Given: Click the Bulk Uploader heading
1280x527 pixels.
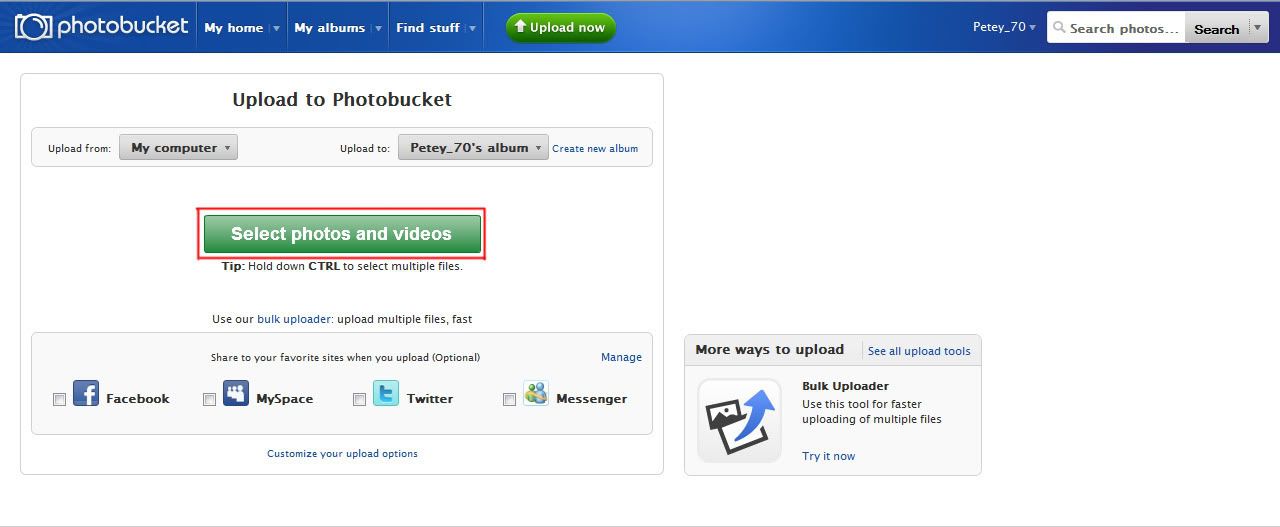Looking at the screenshot, I should coord(845,386).
